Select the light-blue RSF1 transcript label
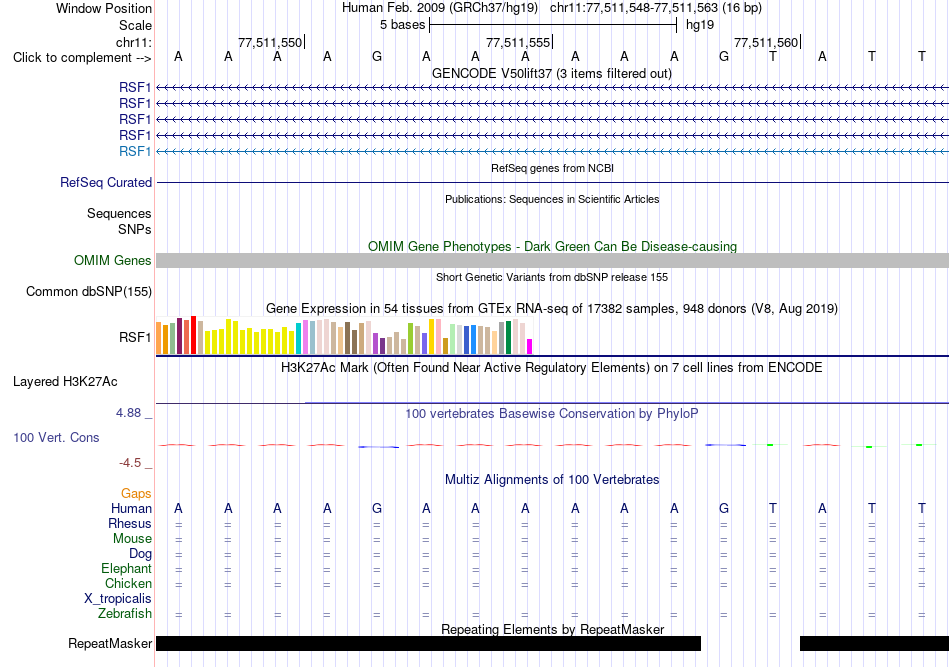Viewport: 950px width, 667px height. pyautogui.click(x=135, y=151)
